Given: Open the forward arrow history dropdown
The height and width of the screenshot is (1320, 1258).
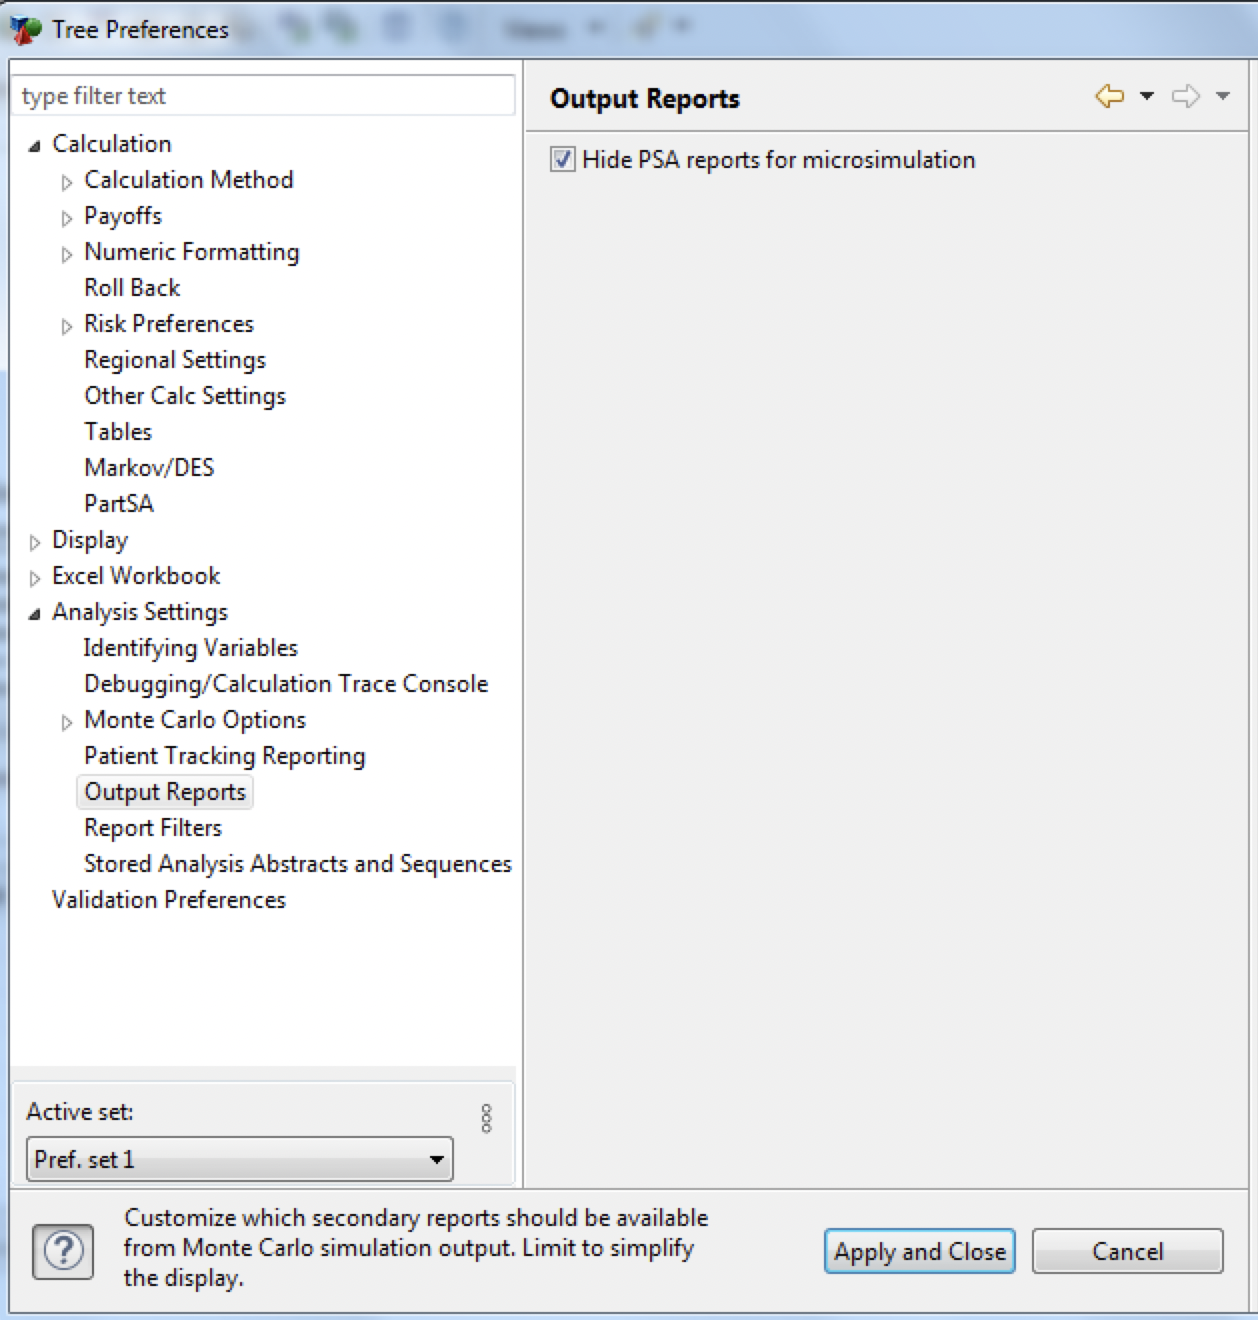Looking at the screenshot, I should tap(1220, 96).
